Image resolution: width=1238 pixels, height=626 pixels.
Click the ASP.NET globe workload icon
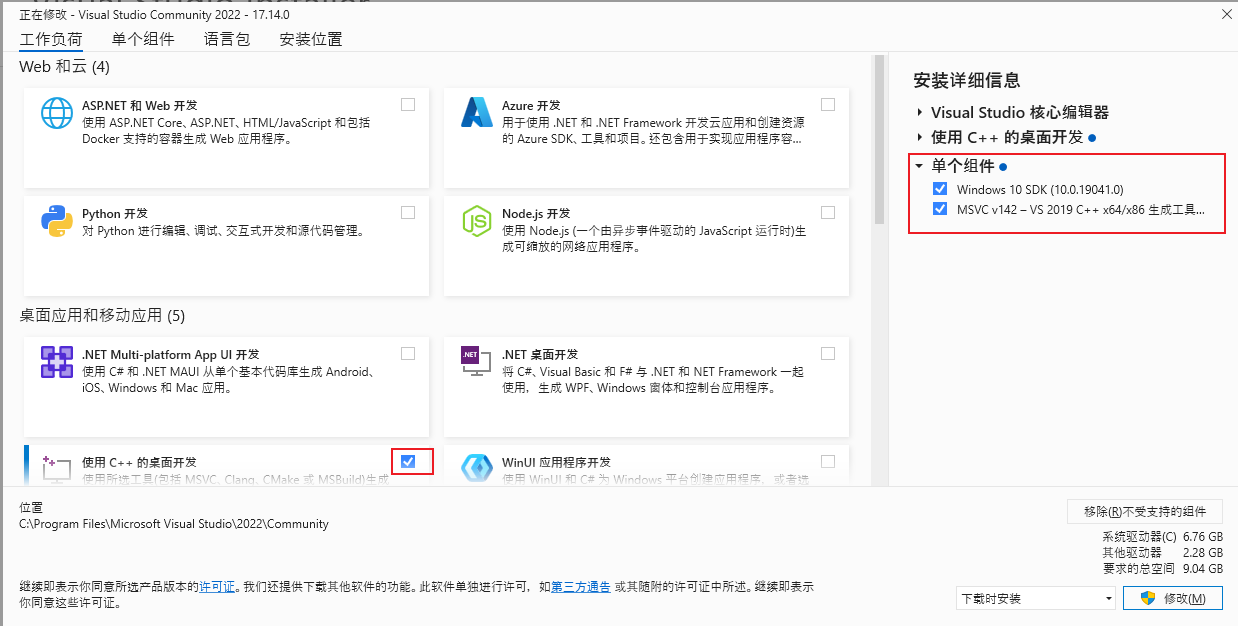[57, 113]
